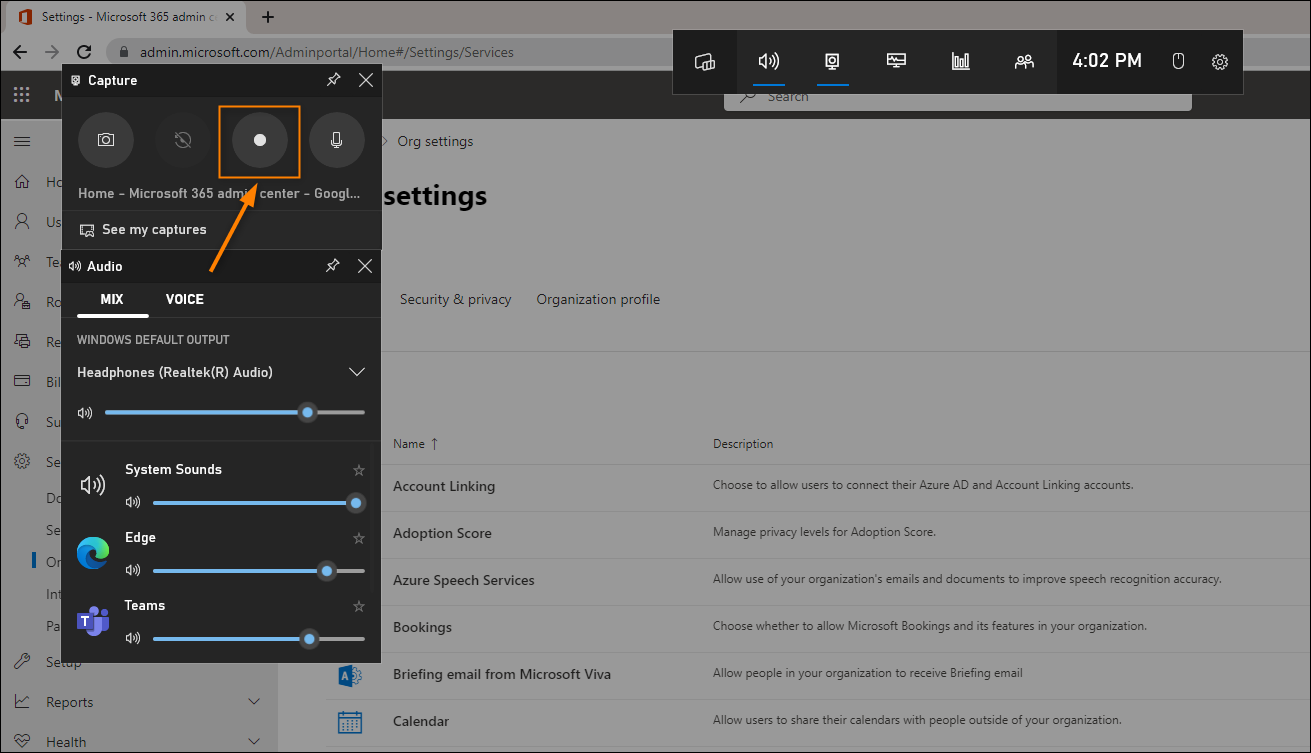
Task: Open Bookings settings
Action: click(422, 627)
